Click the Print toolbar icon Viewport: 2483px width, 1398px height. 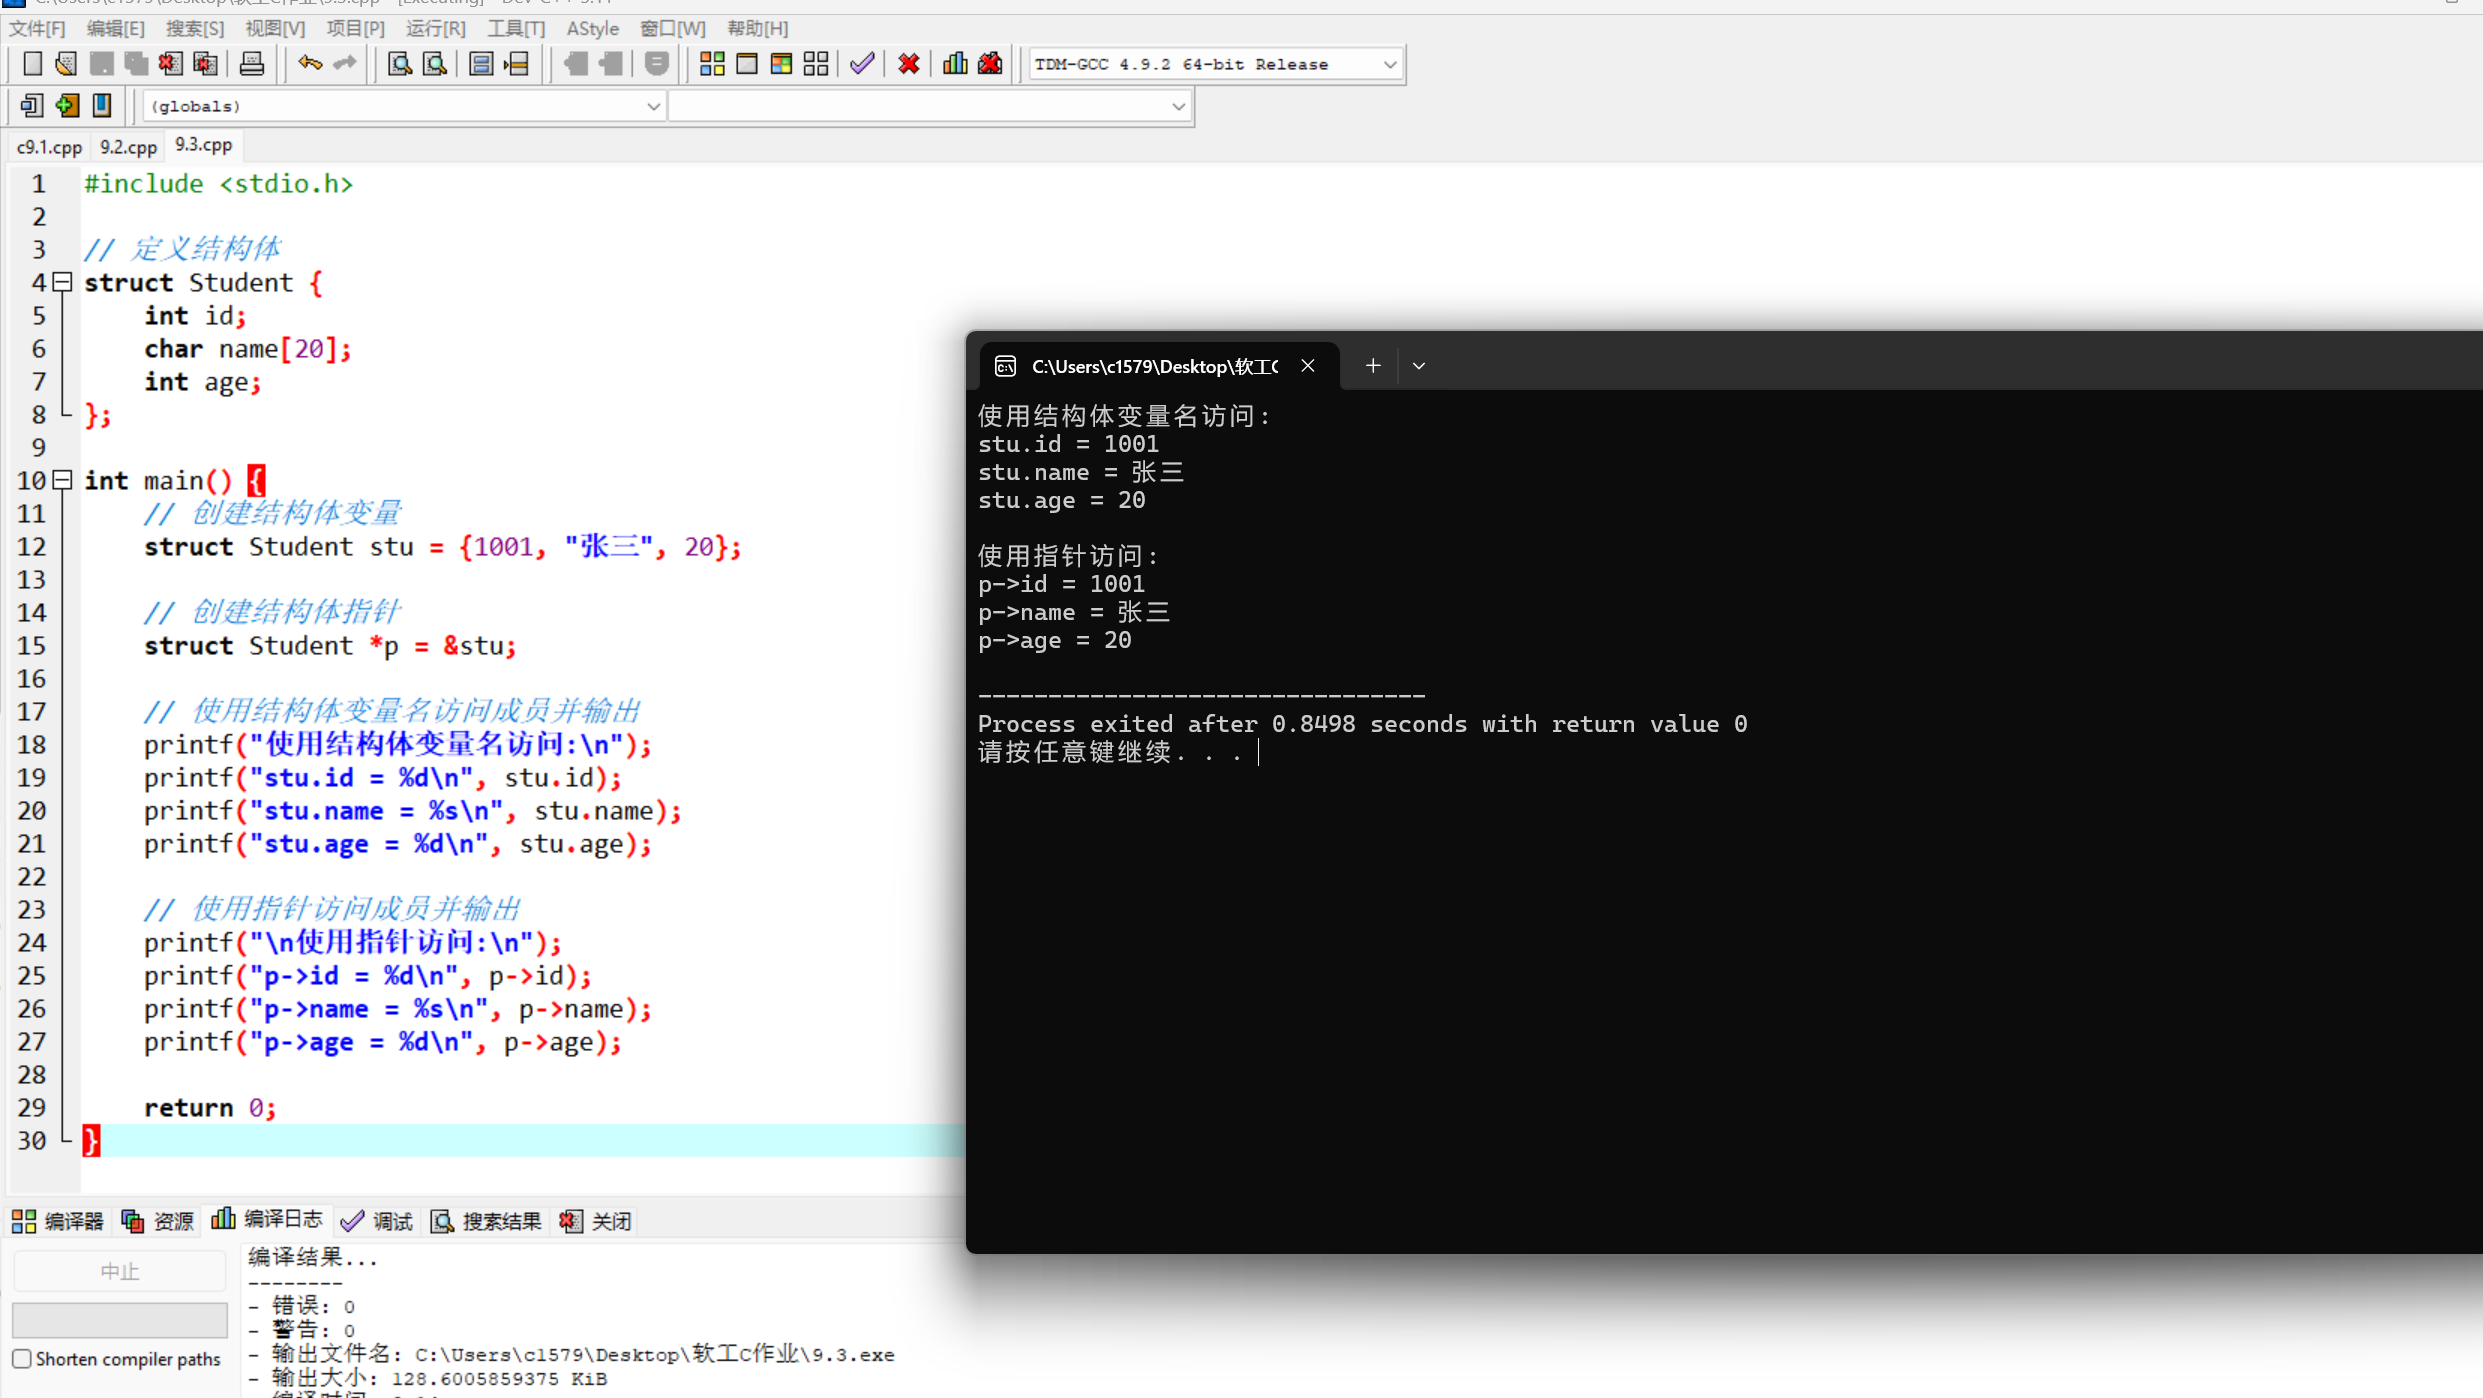[252, 64]
